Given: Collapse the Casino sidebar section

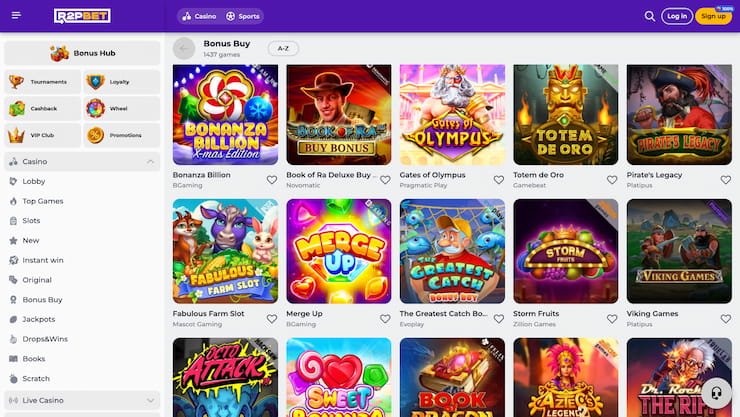Looking at the screenshot, I should (150, 162).
